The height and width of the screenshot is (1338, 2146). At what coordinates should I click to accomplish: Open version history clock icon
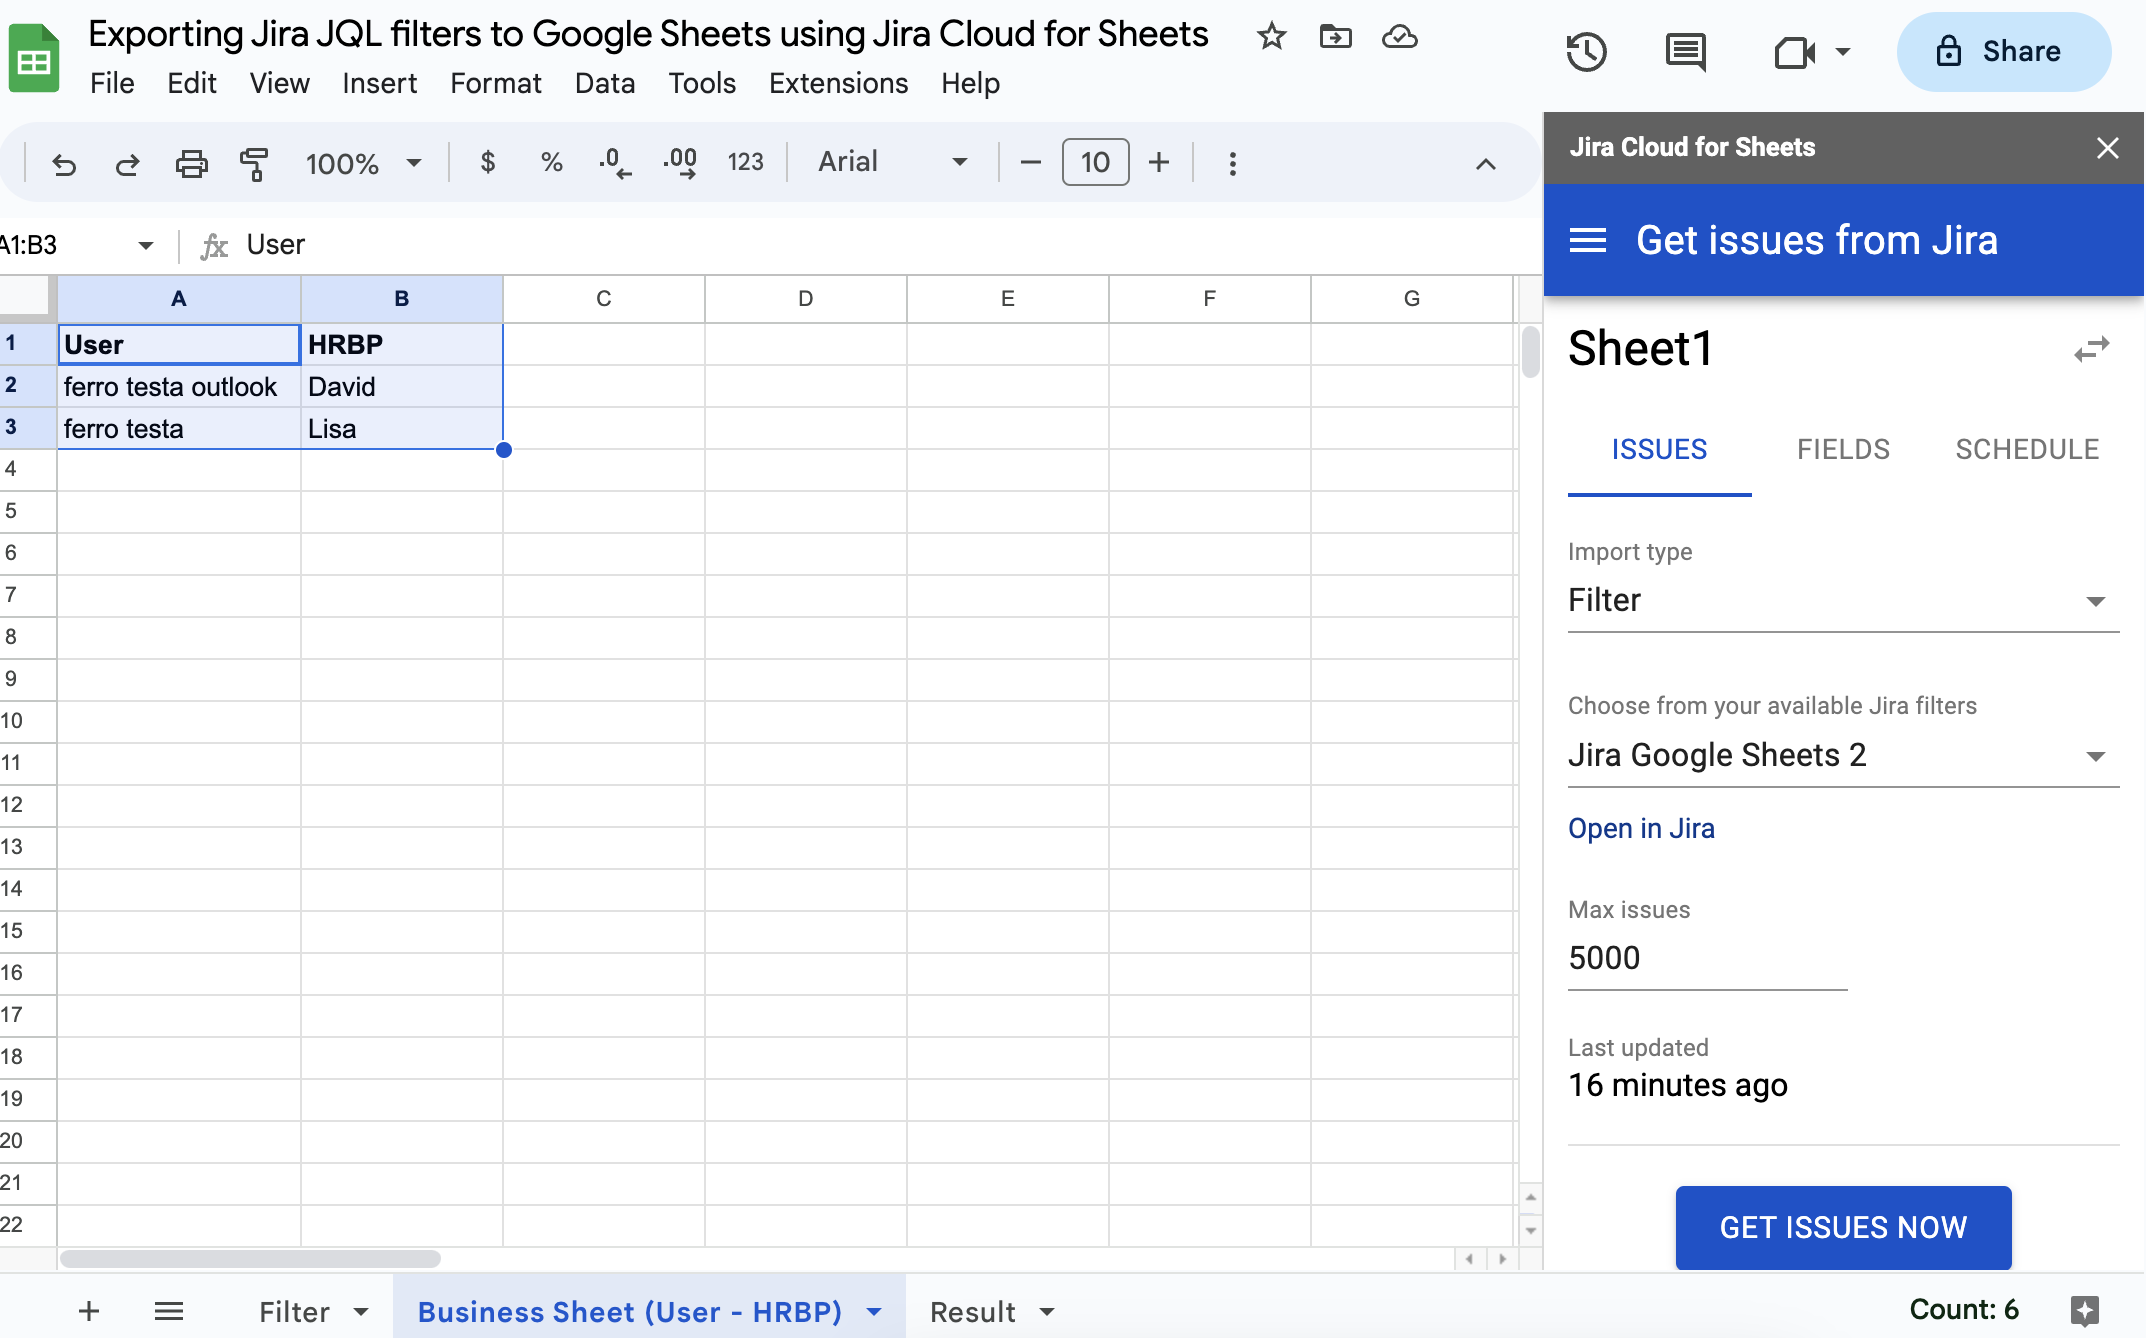pos(1586,52)
